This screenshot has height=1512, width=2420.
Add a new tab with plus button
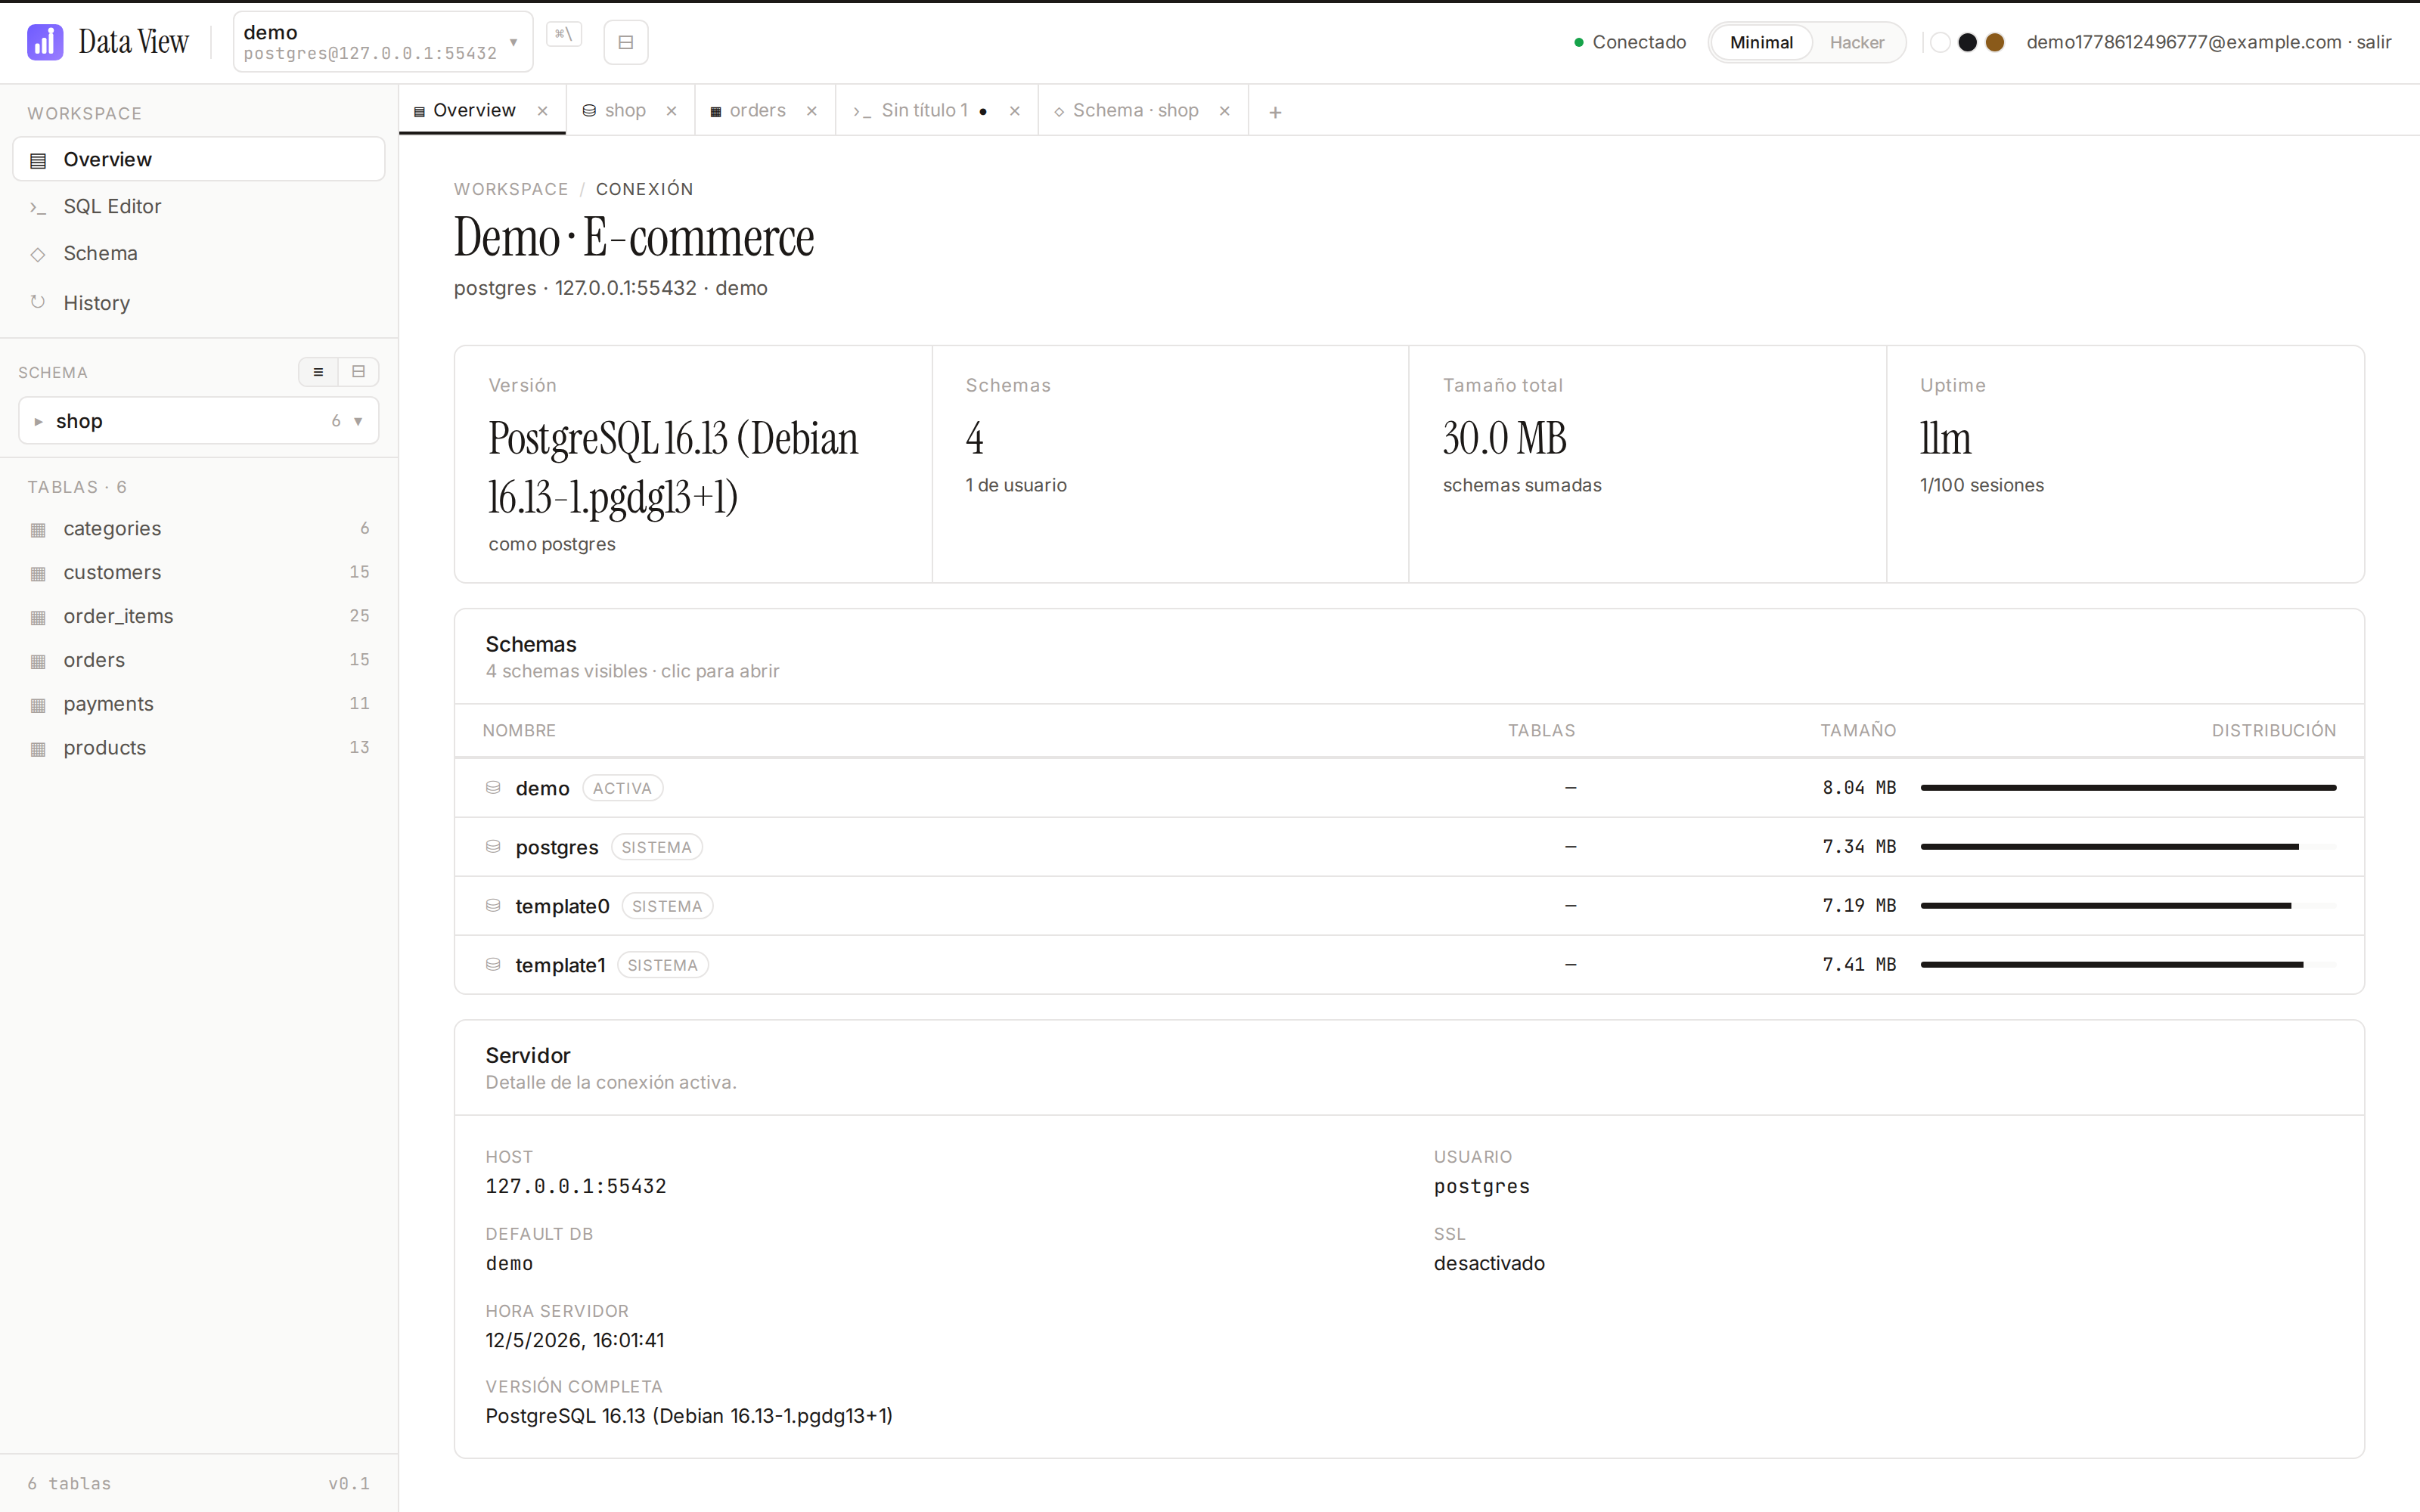(1275, 112)
